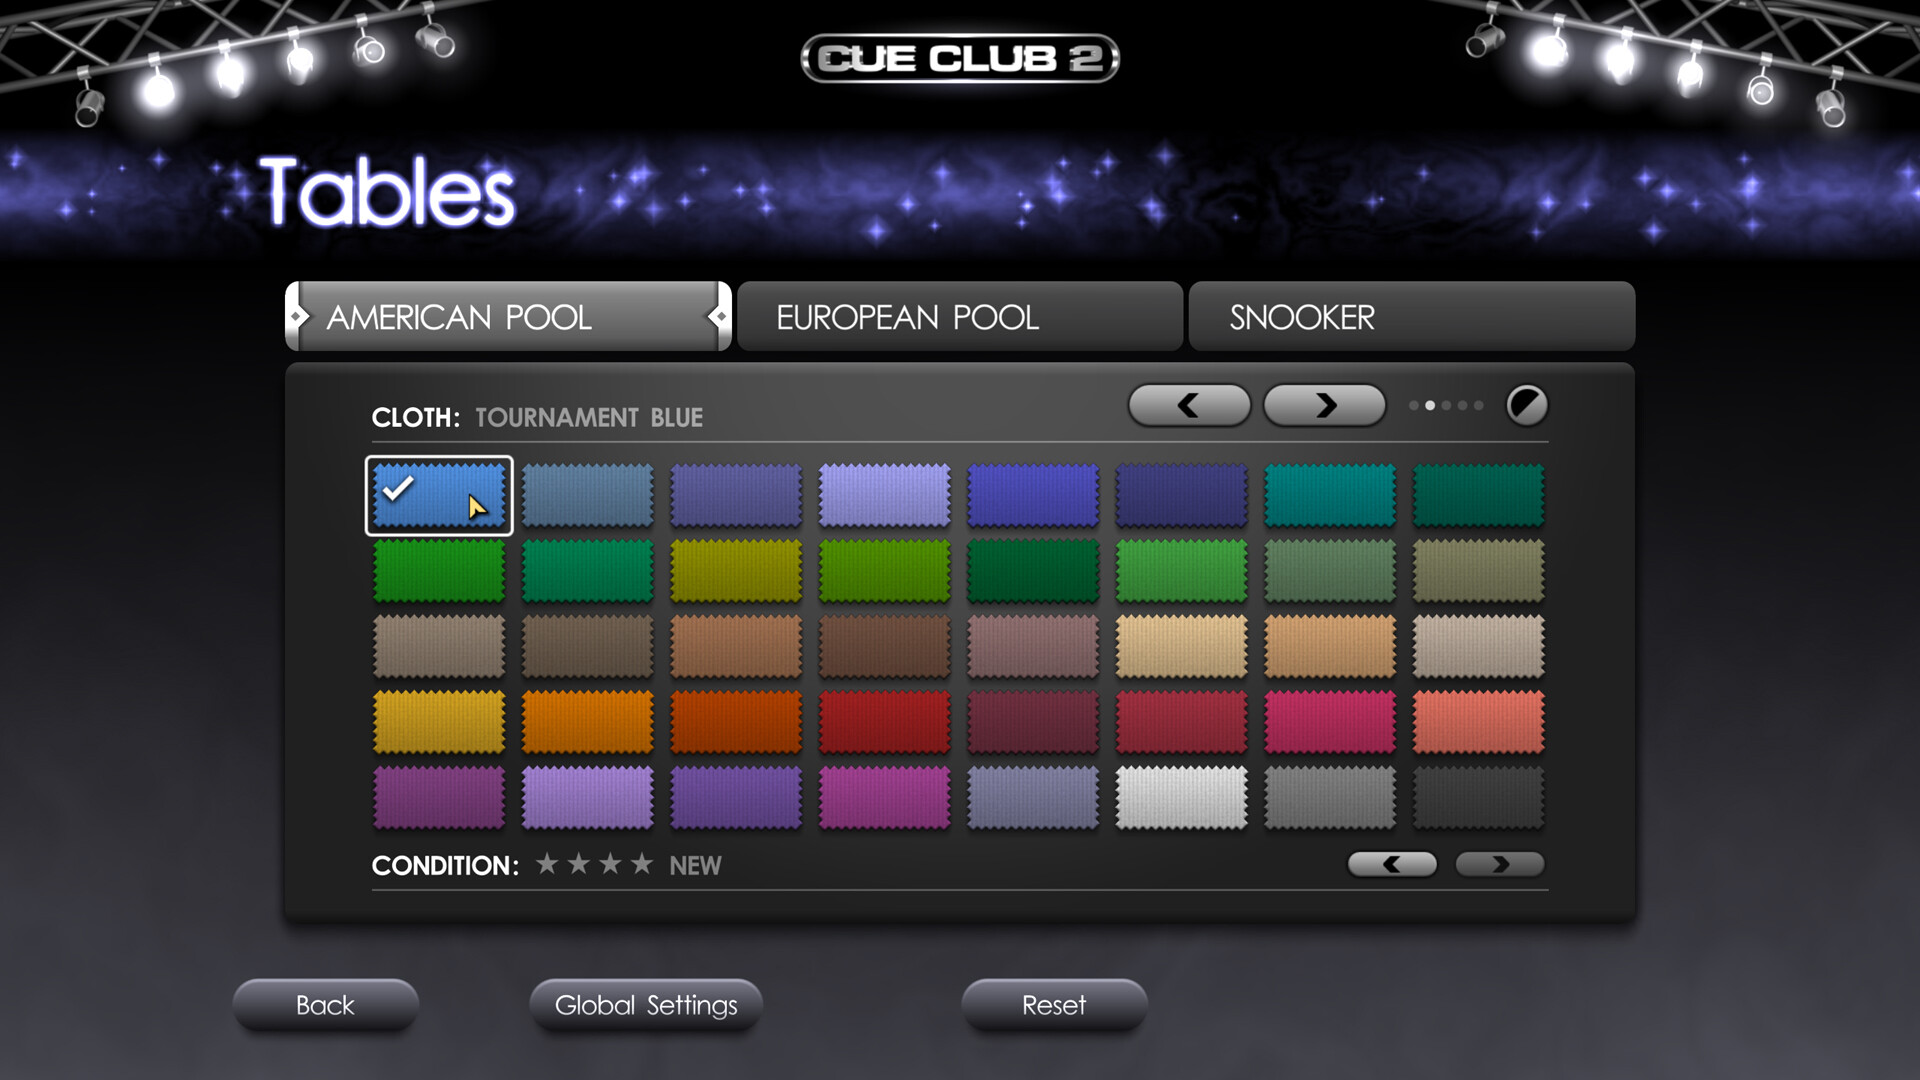Open the Snooker tab
Viewport: 1920px width, 1080px height.
coord(1411,317)
